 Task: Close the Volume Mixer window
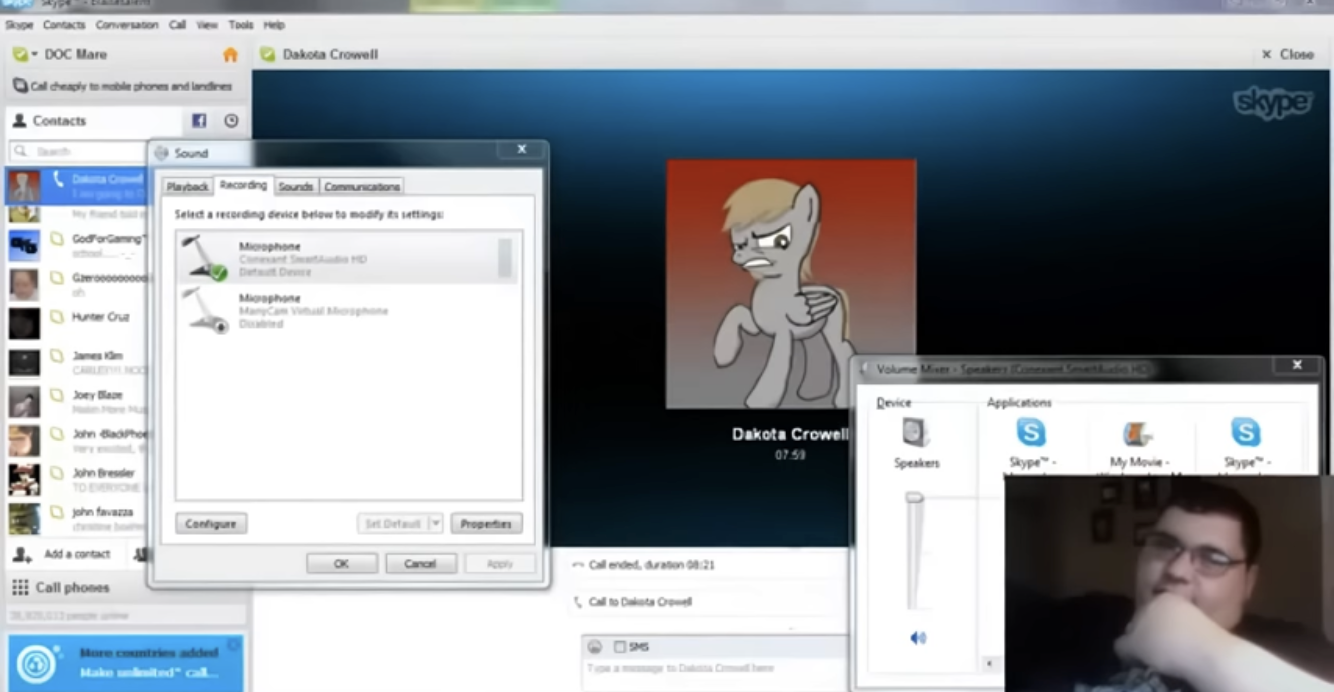coord(1297,365)
